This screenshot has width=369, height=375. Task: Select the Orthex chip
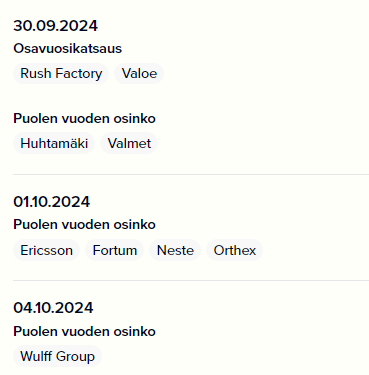[x=235, y=250]
